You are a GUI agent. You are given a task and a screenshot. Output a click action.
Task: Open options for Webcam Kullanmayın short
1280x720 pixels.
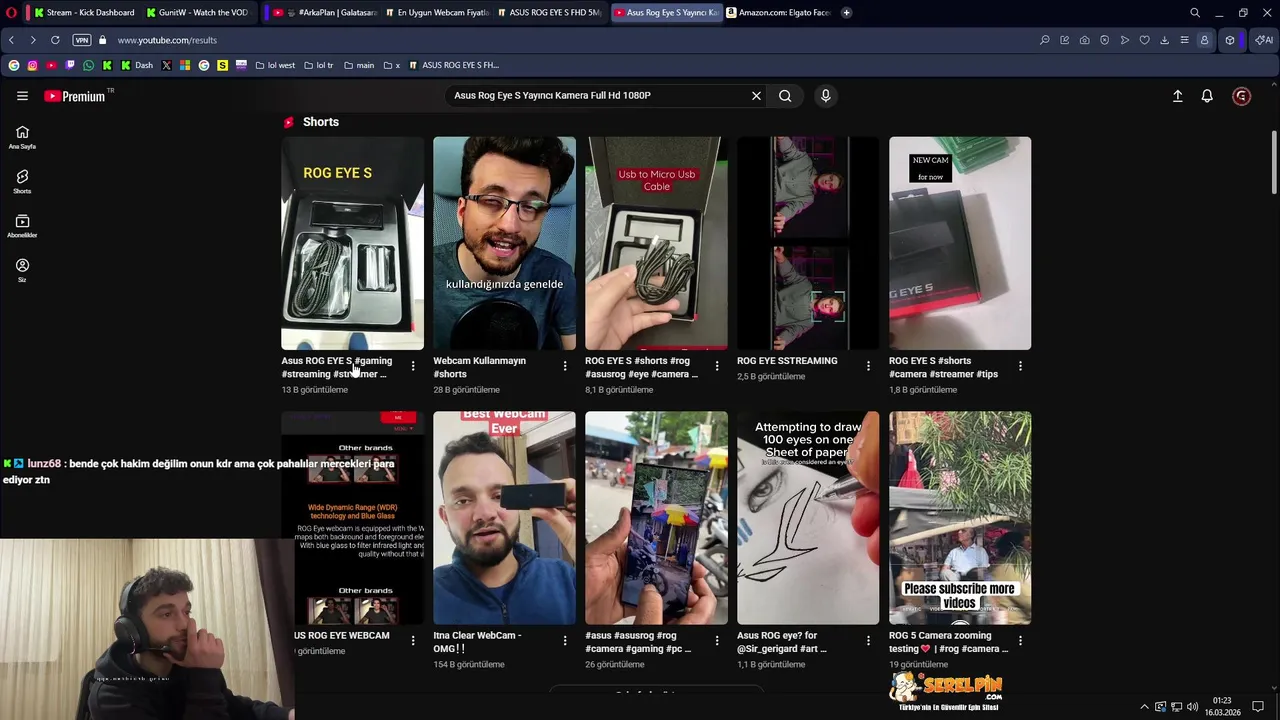click(x=565, y=366)
